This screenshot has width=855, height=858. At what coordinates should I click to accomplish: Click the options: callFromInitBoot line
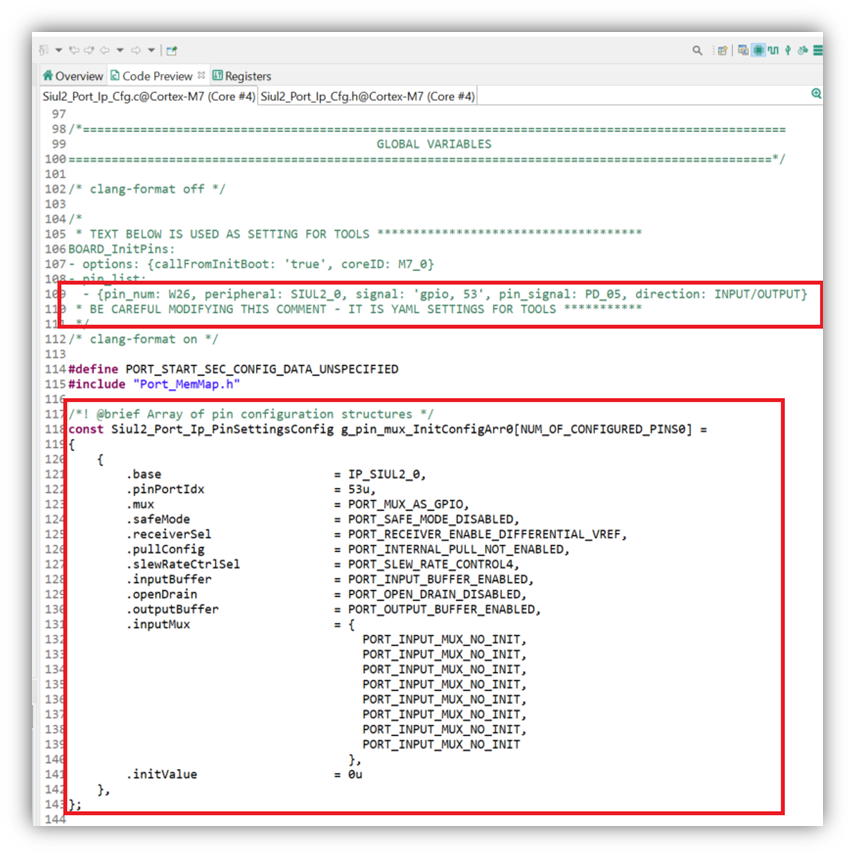click(251, 264)
